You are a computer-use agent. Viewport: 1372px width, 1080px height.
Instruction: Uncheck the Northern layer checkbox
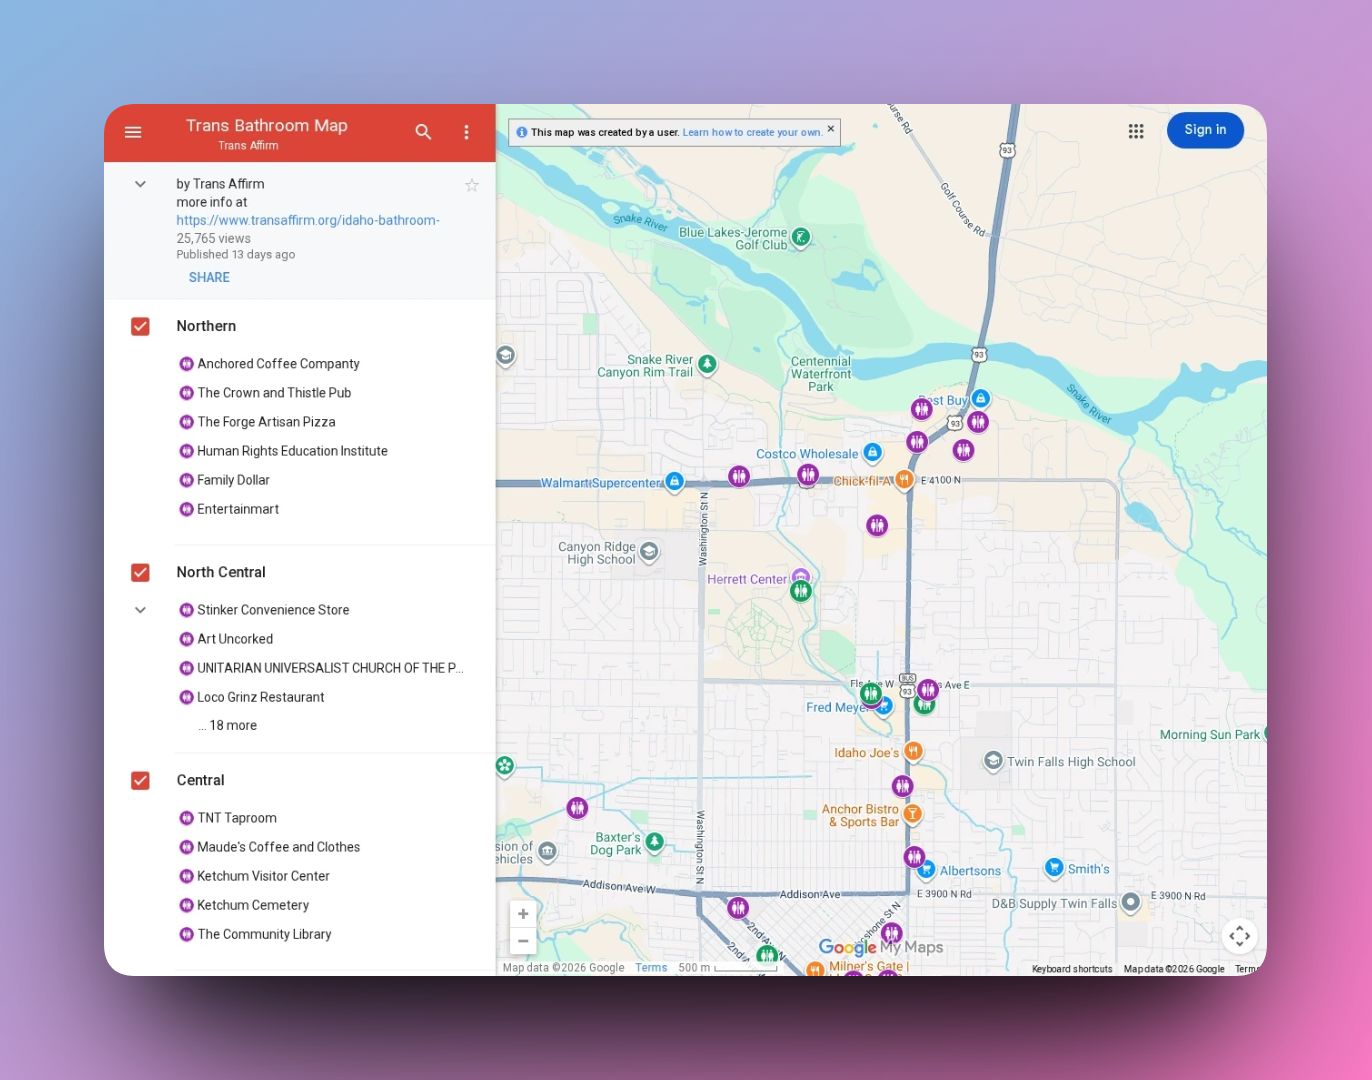pyautogui.click(x=140, y=326)
